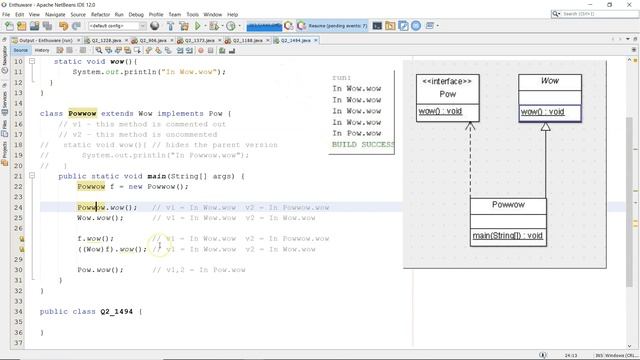Click the red breakpoint icon in editor toolbar
Screen dimensions: 640x360
tap(200, 50)
